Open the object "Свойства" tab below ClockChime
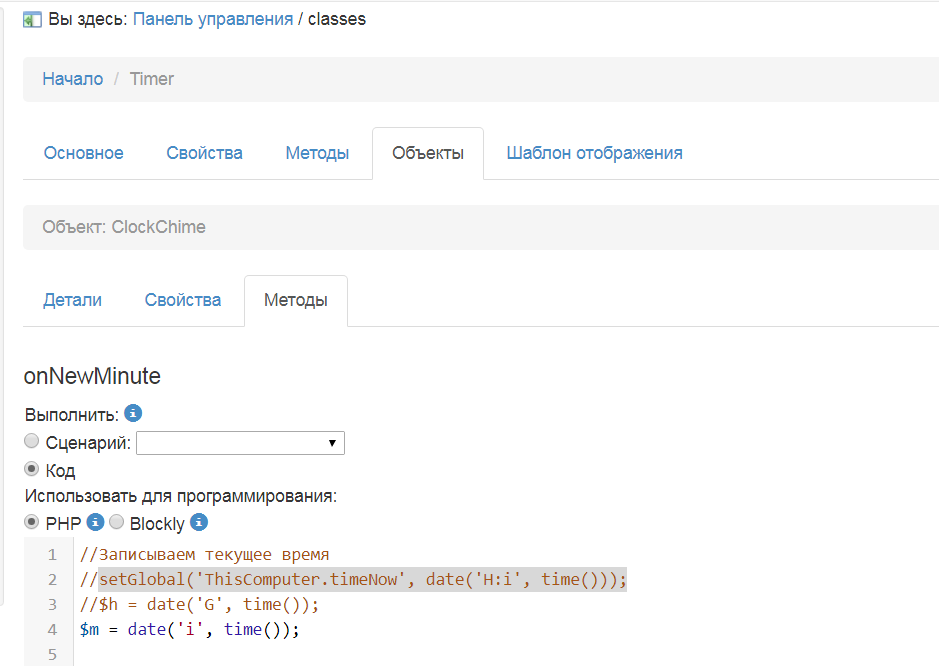939x666 pixels. click(182, 300)
